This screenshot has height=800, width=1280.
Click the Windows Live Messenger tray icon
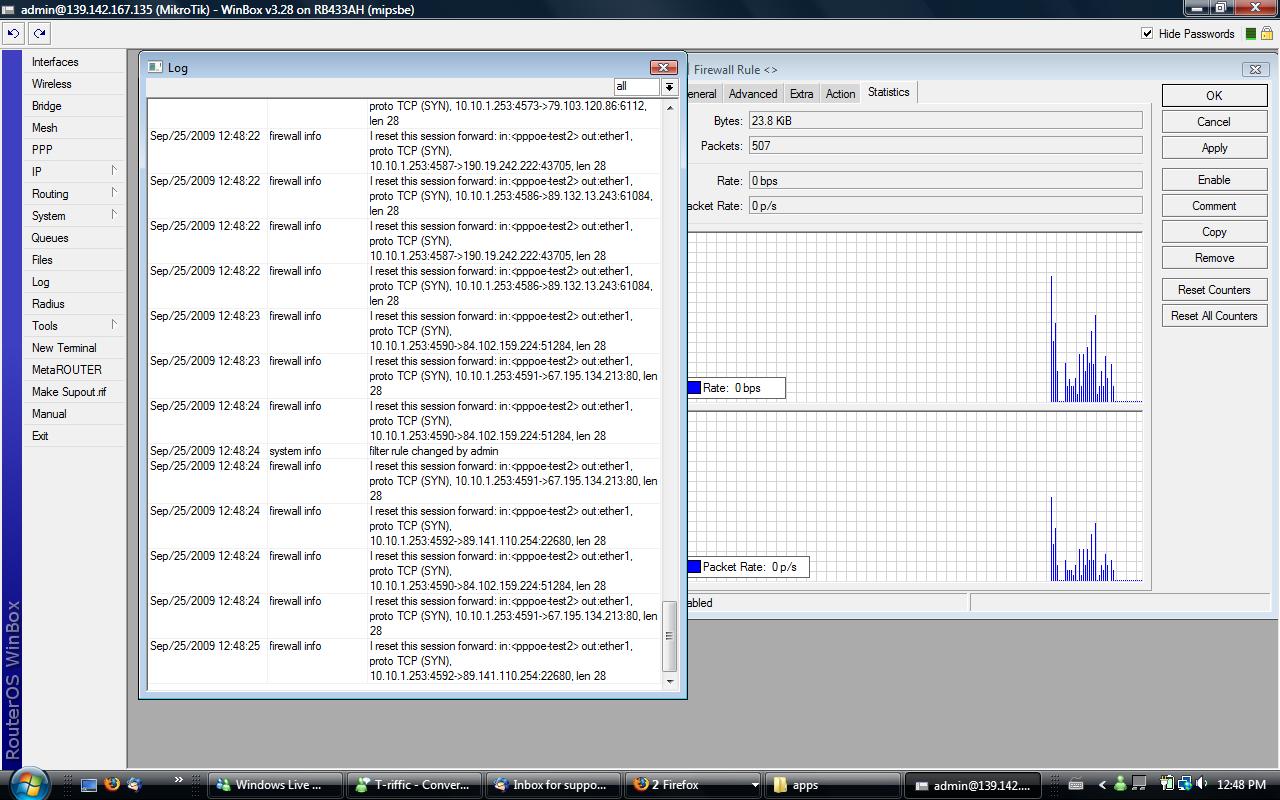[1121, 785]
